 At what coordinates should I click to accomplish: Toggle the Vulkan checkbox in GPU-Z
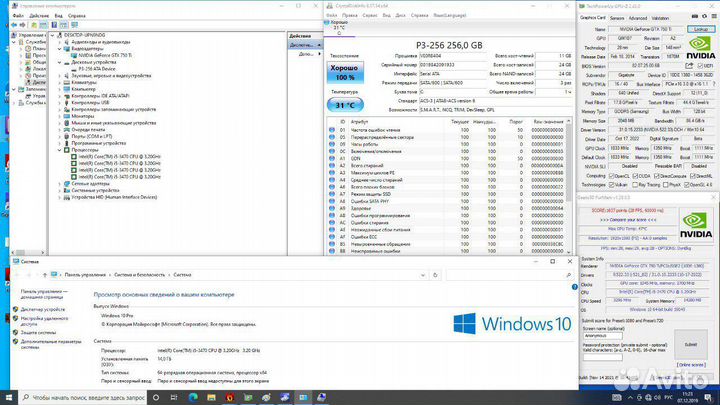(x=611, y=185)
